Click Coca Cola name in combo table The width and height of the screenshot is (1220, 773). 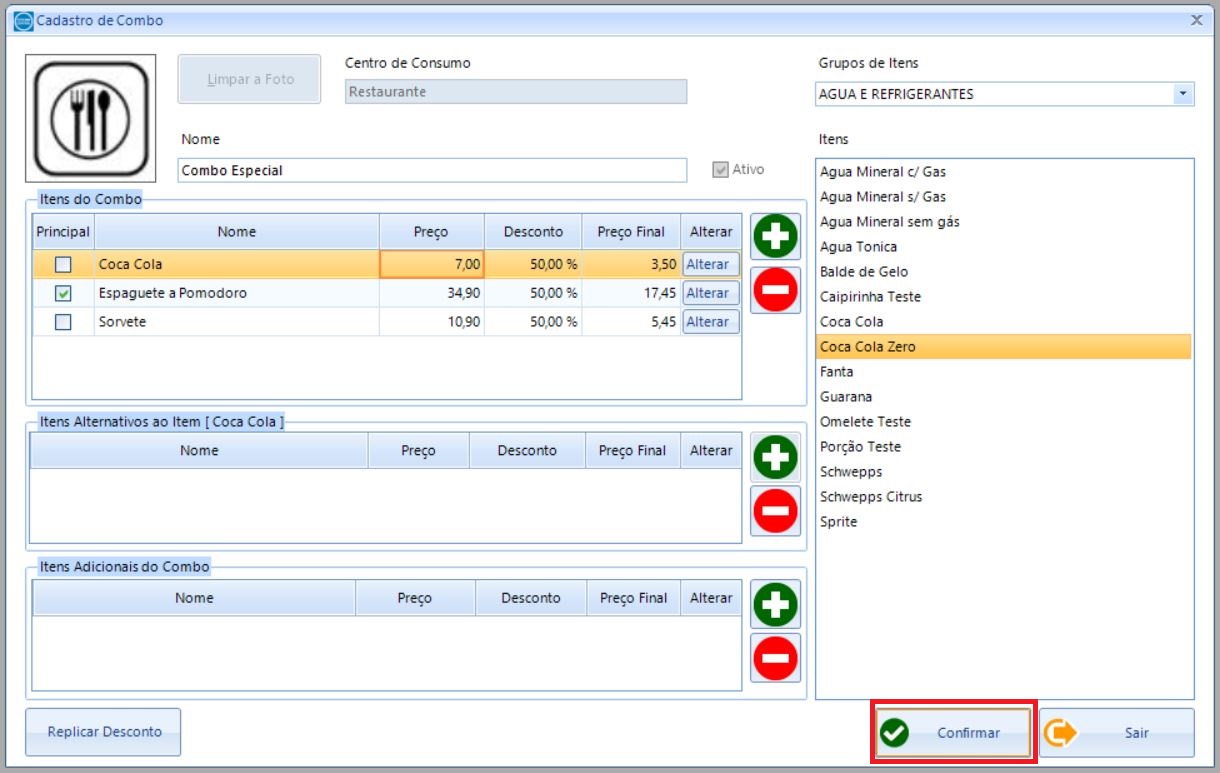click(237, 265)
